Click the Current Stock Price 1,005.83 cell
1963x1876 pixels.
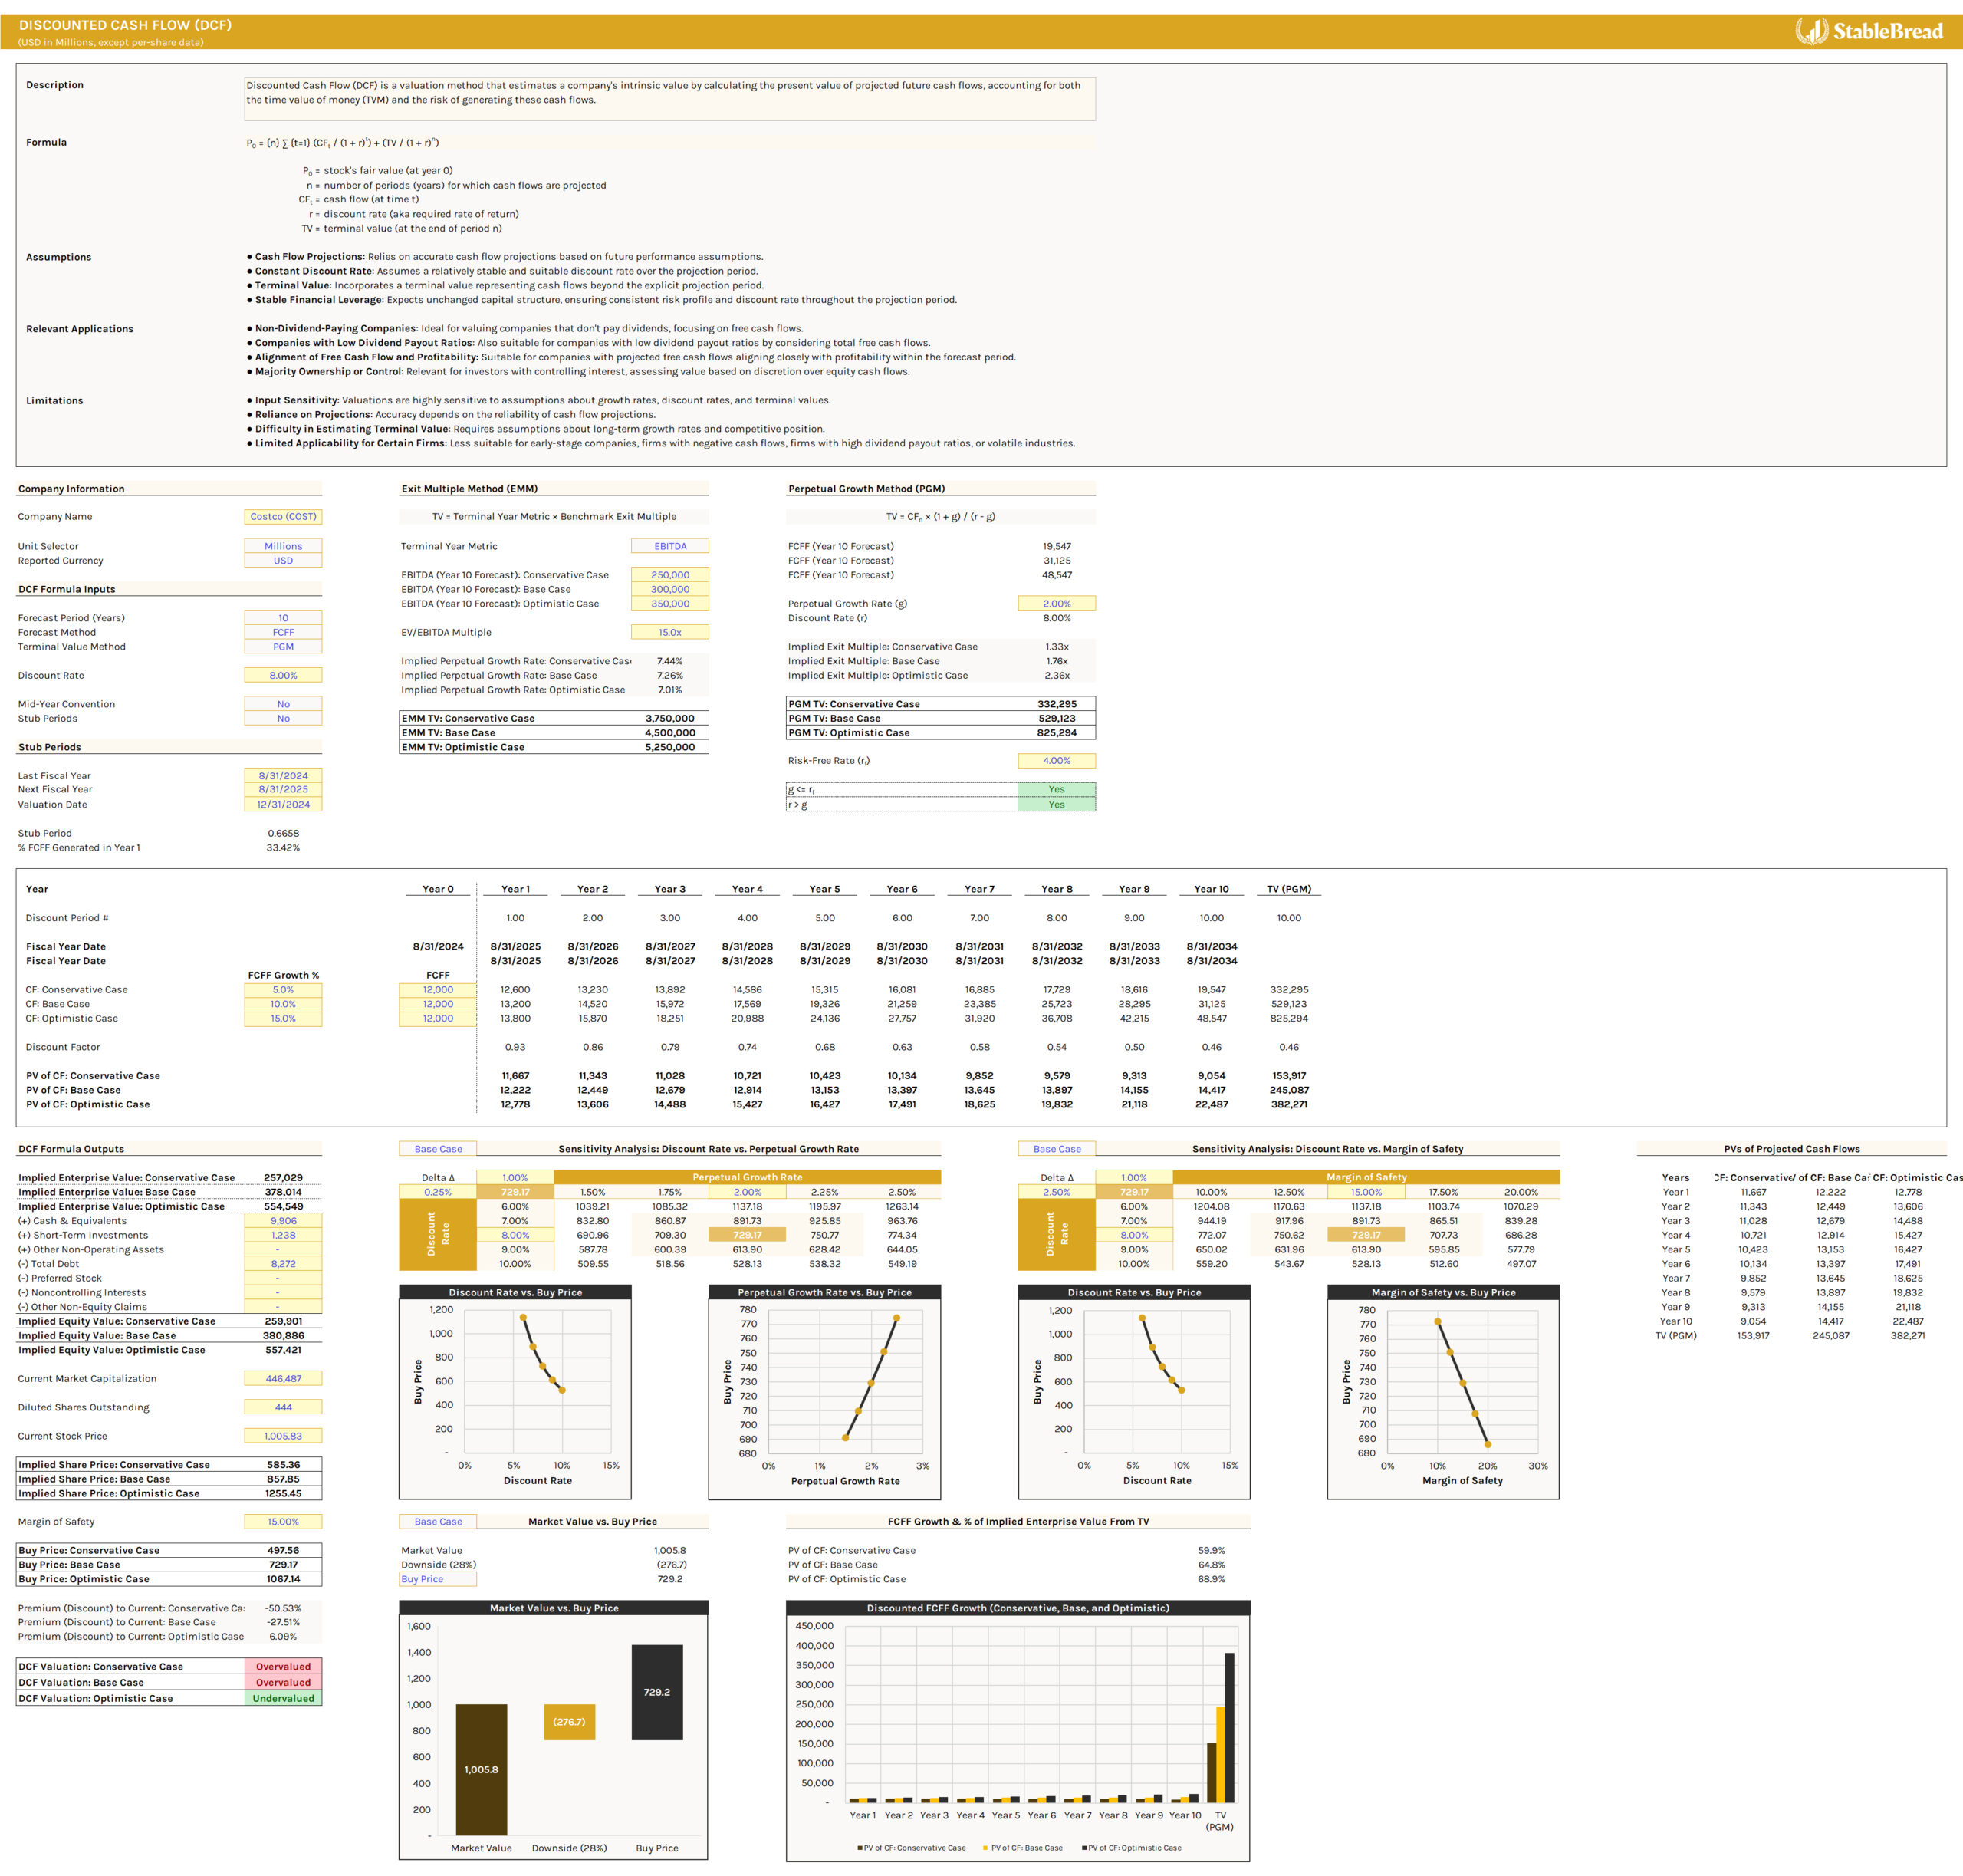pos(283,1436)
